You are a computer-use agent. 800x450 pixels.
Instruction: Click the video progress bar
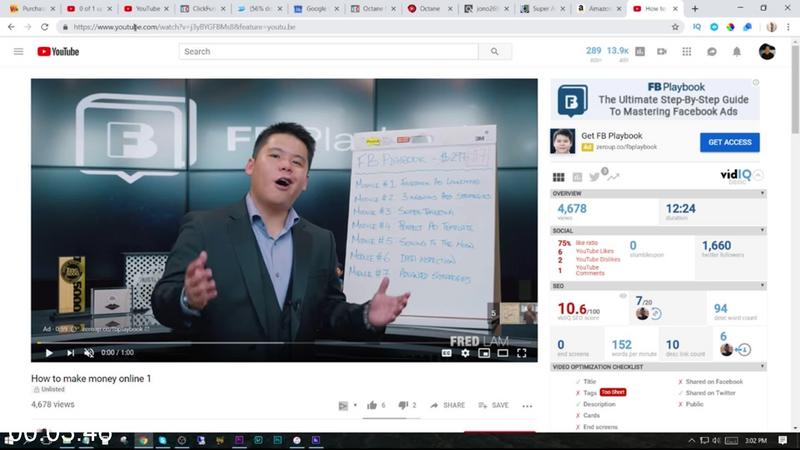284,343
